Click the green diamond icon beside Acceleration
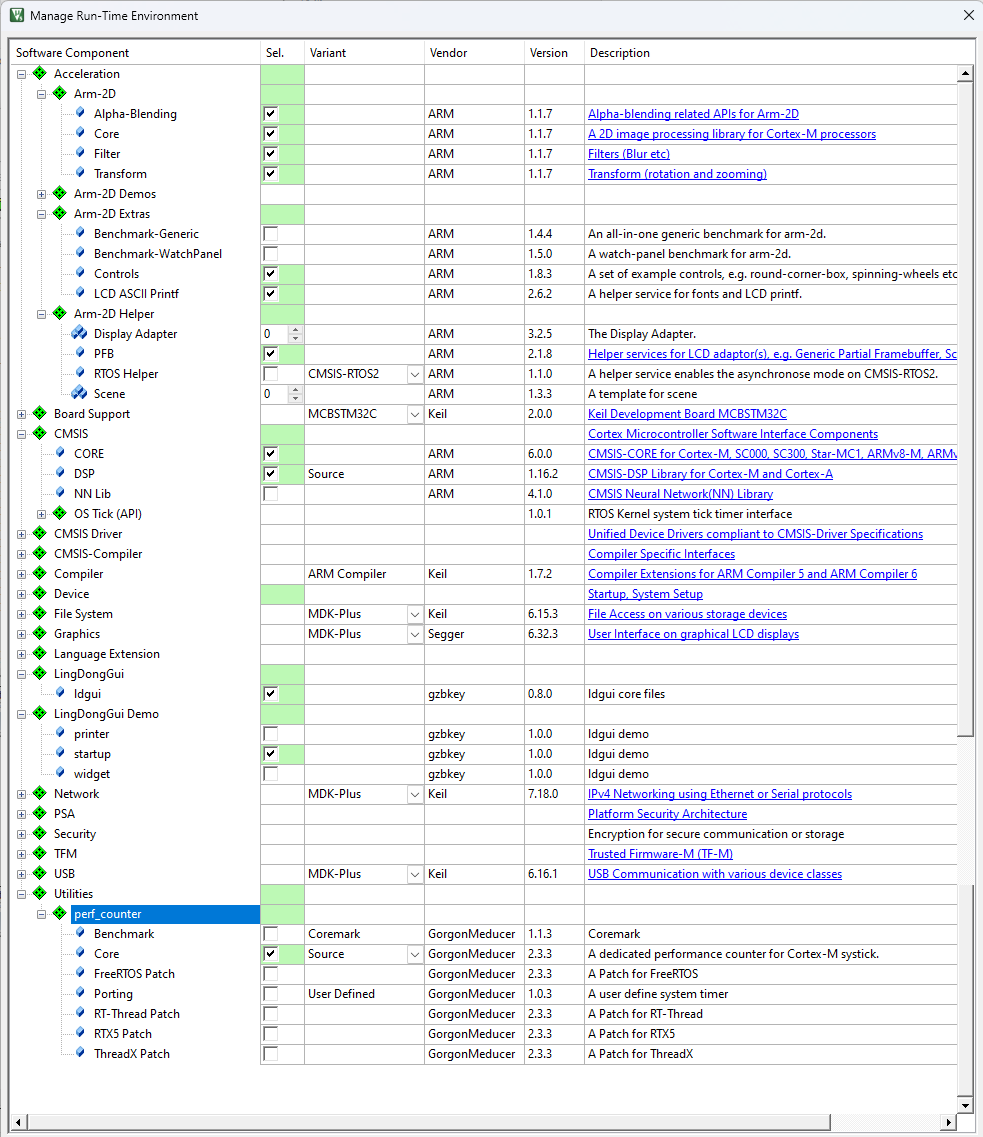This screenshot has width=983, height=1137. (40, 73)
